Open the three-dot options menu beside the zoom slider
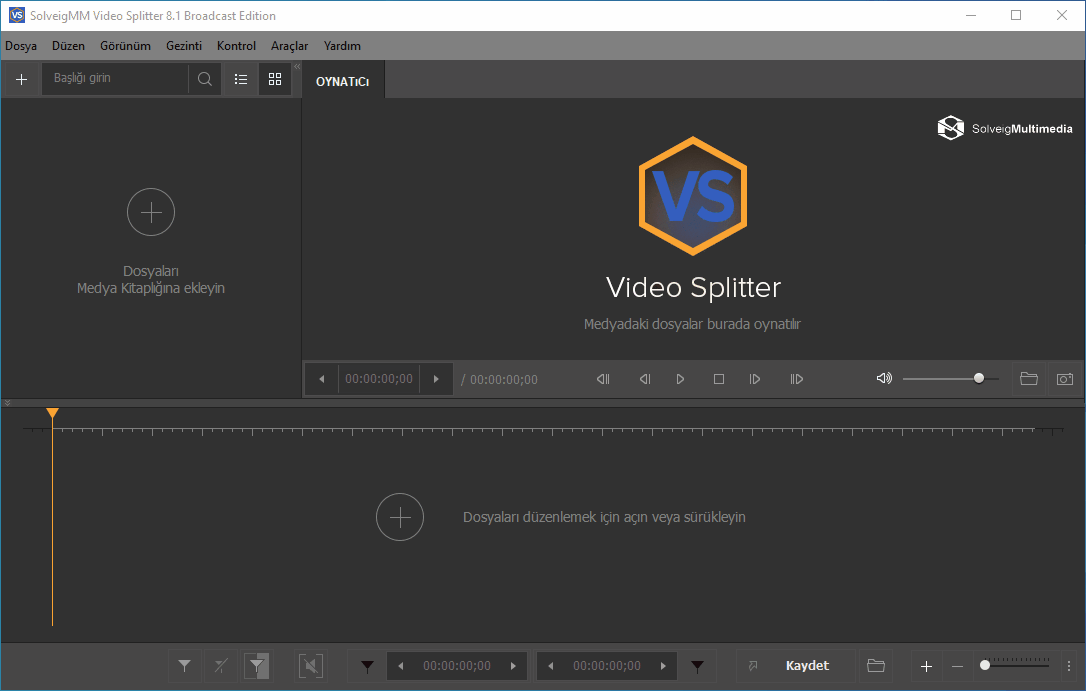This screenshot has height=691, width=1086. point(1068,666)
